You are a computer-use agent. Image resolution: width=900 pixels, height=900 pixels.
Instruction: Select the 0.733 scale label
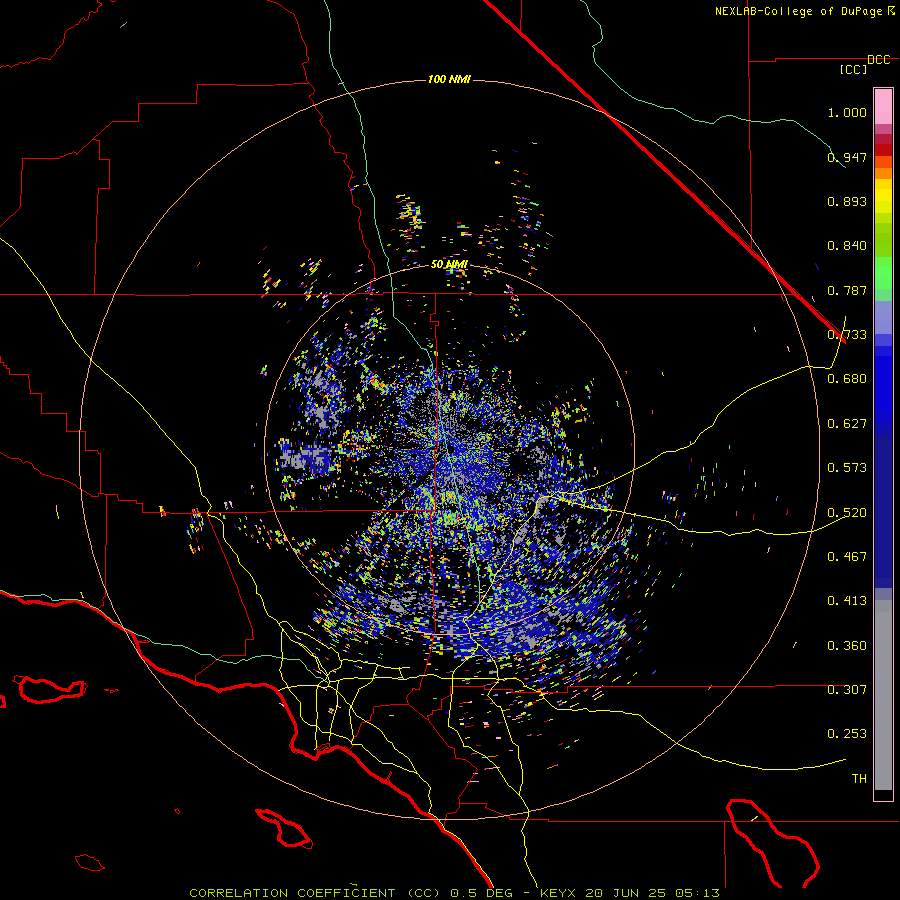pos(847,335)
